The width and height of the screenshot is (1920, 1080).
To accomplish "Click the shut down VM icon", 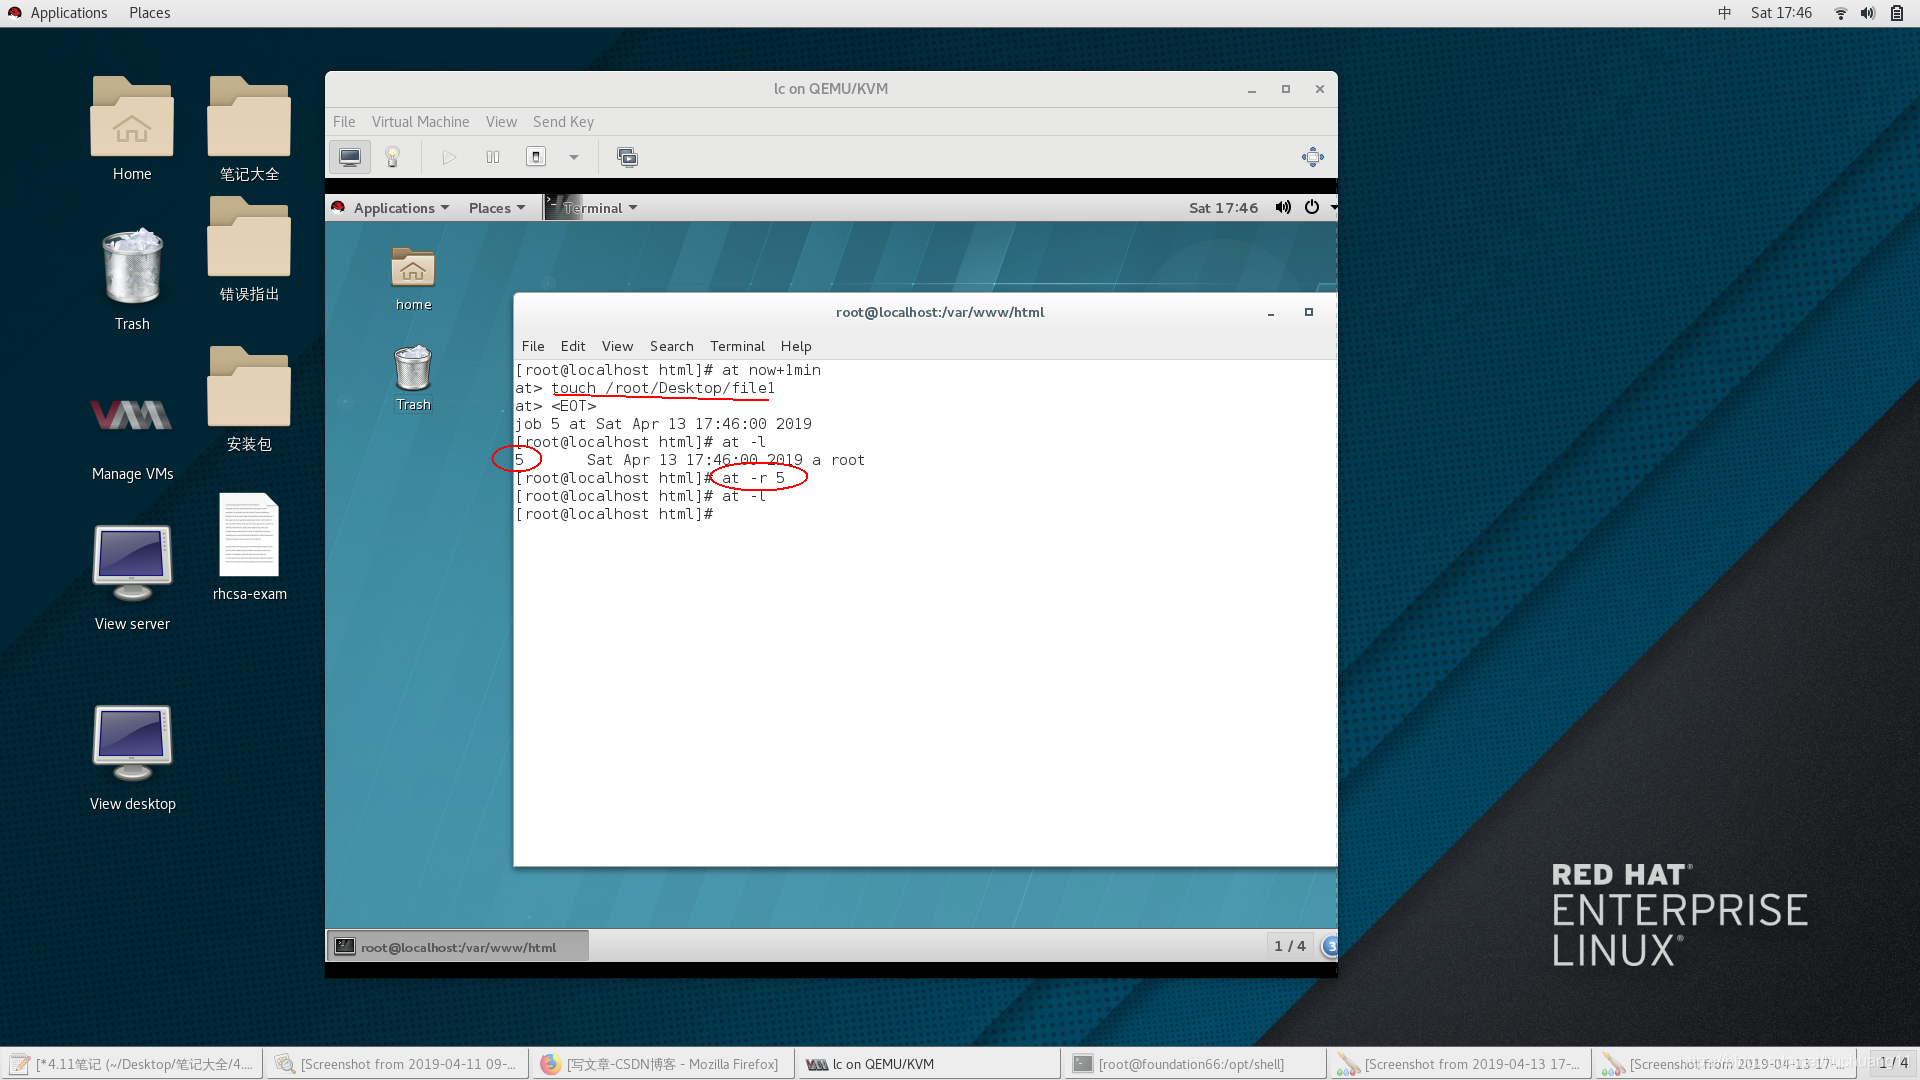I will (536, 157).
